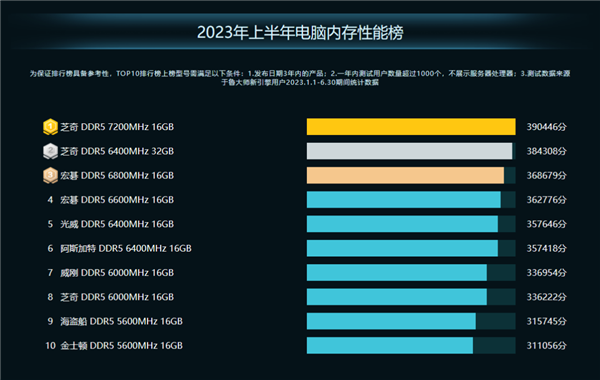This screenshot has height=380, width=600.
Task: Click the score 390446分
Action: coord(546,127)
